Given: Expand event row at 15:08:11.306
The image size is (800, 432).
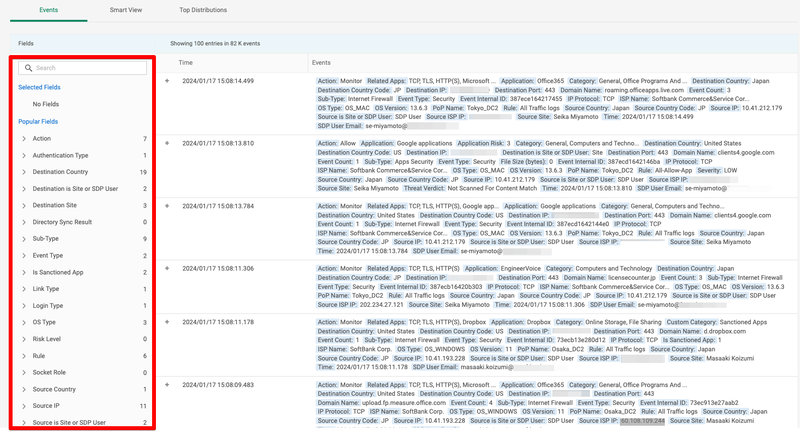Looking at the screenshot, I should [x=167, y=268].
